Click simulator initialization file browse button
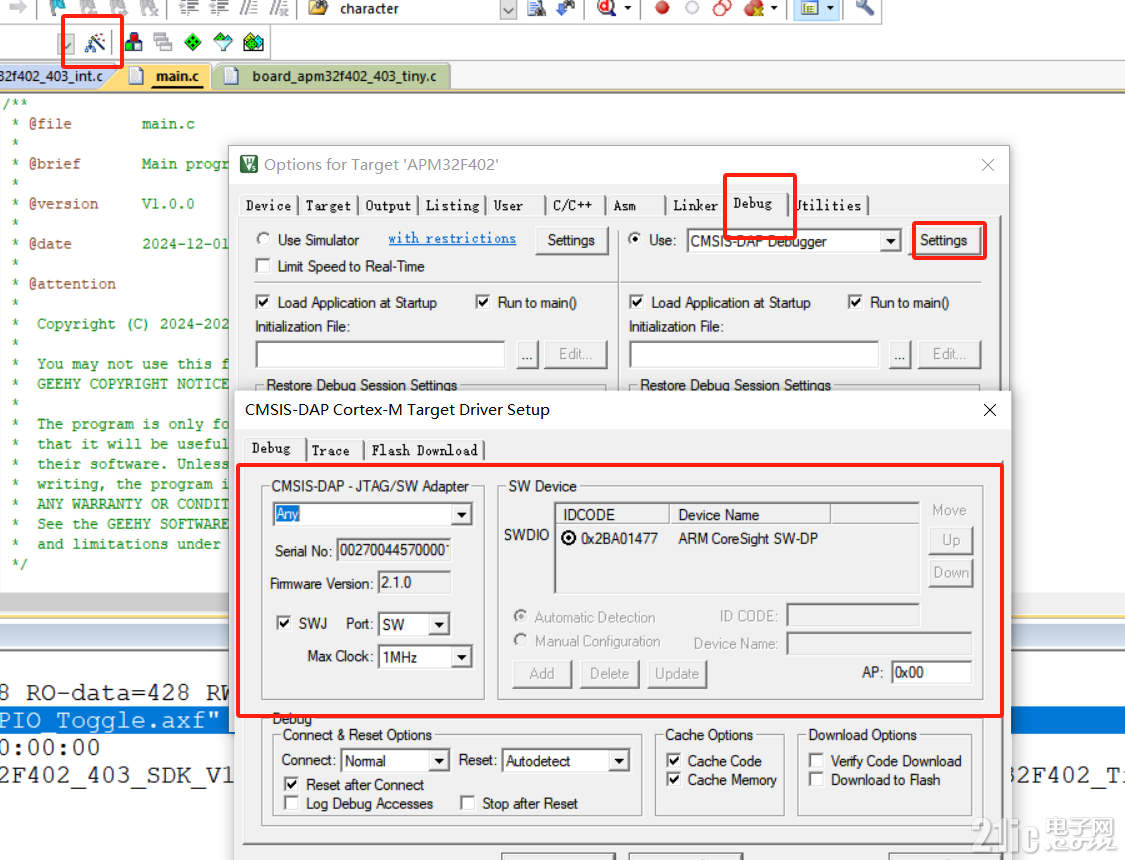The image size is (1125, 860). [x=527, y=354]
